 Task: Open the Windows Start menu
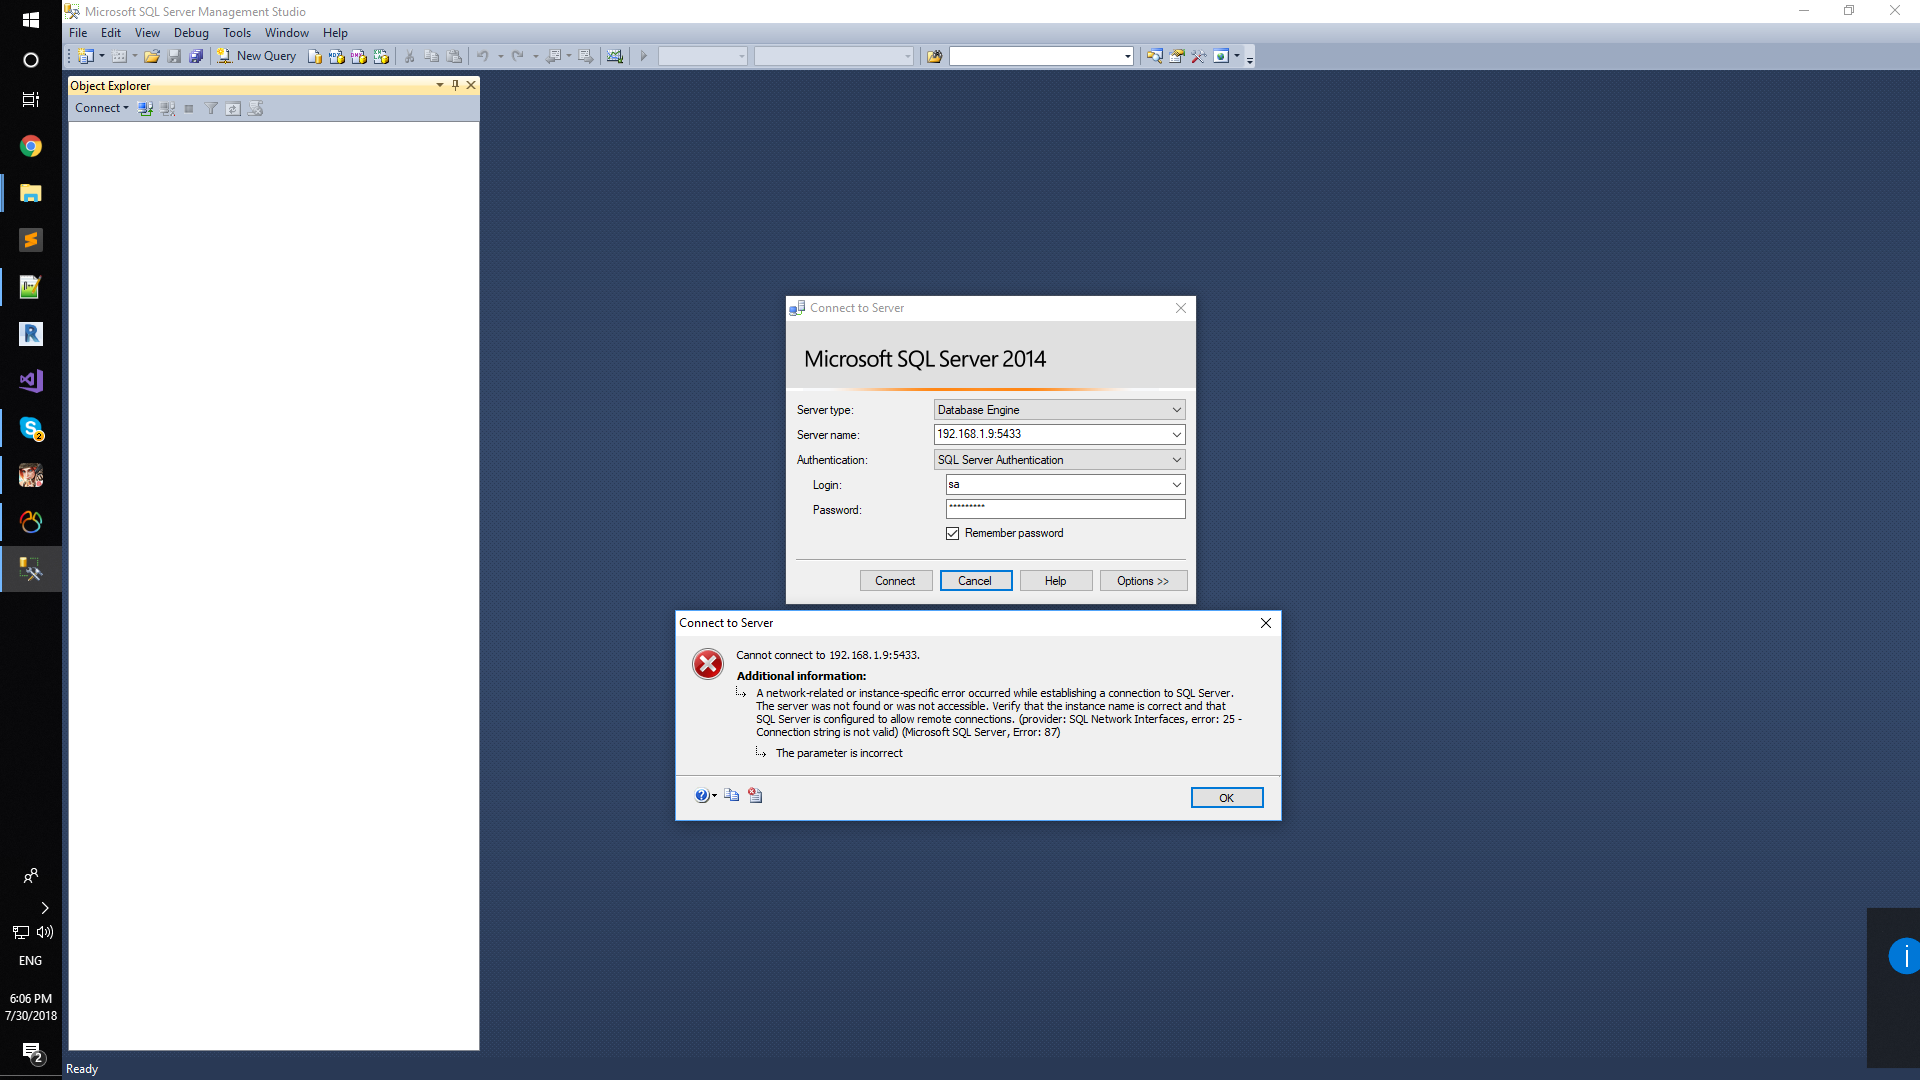tap(31, 20)
